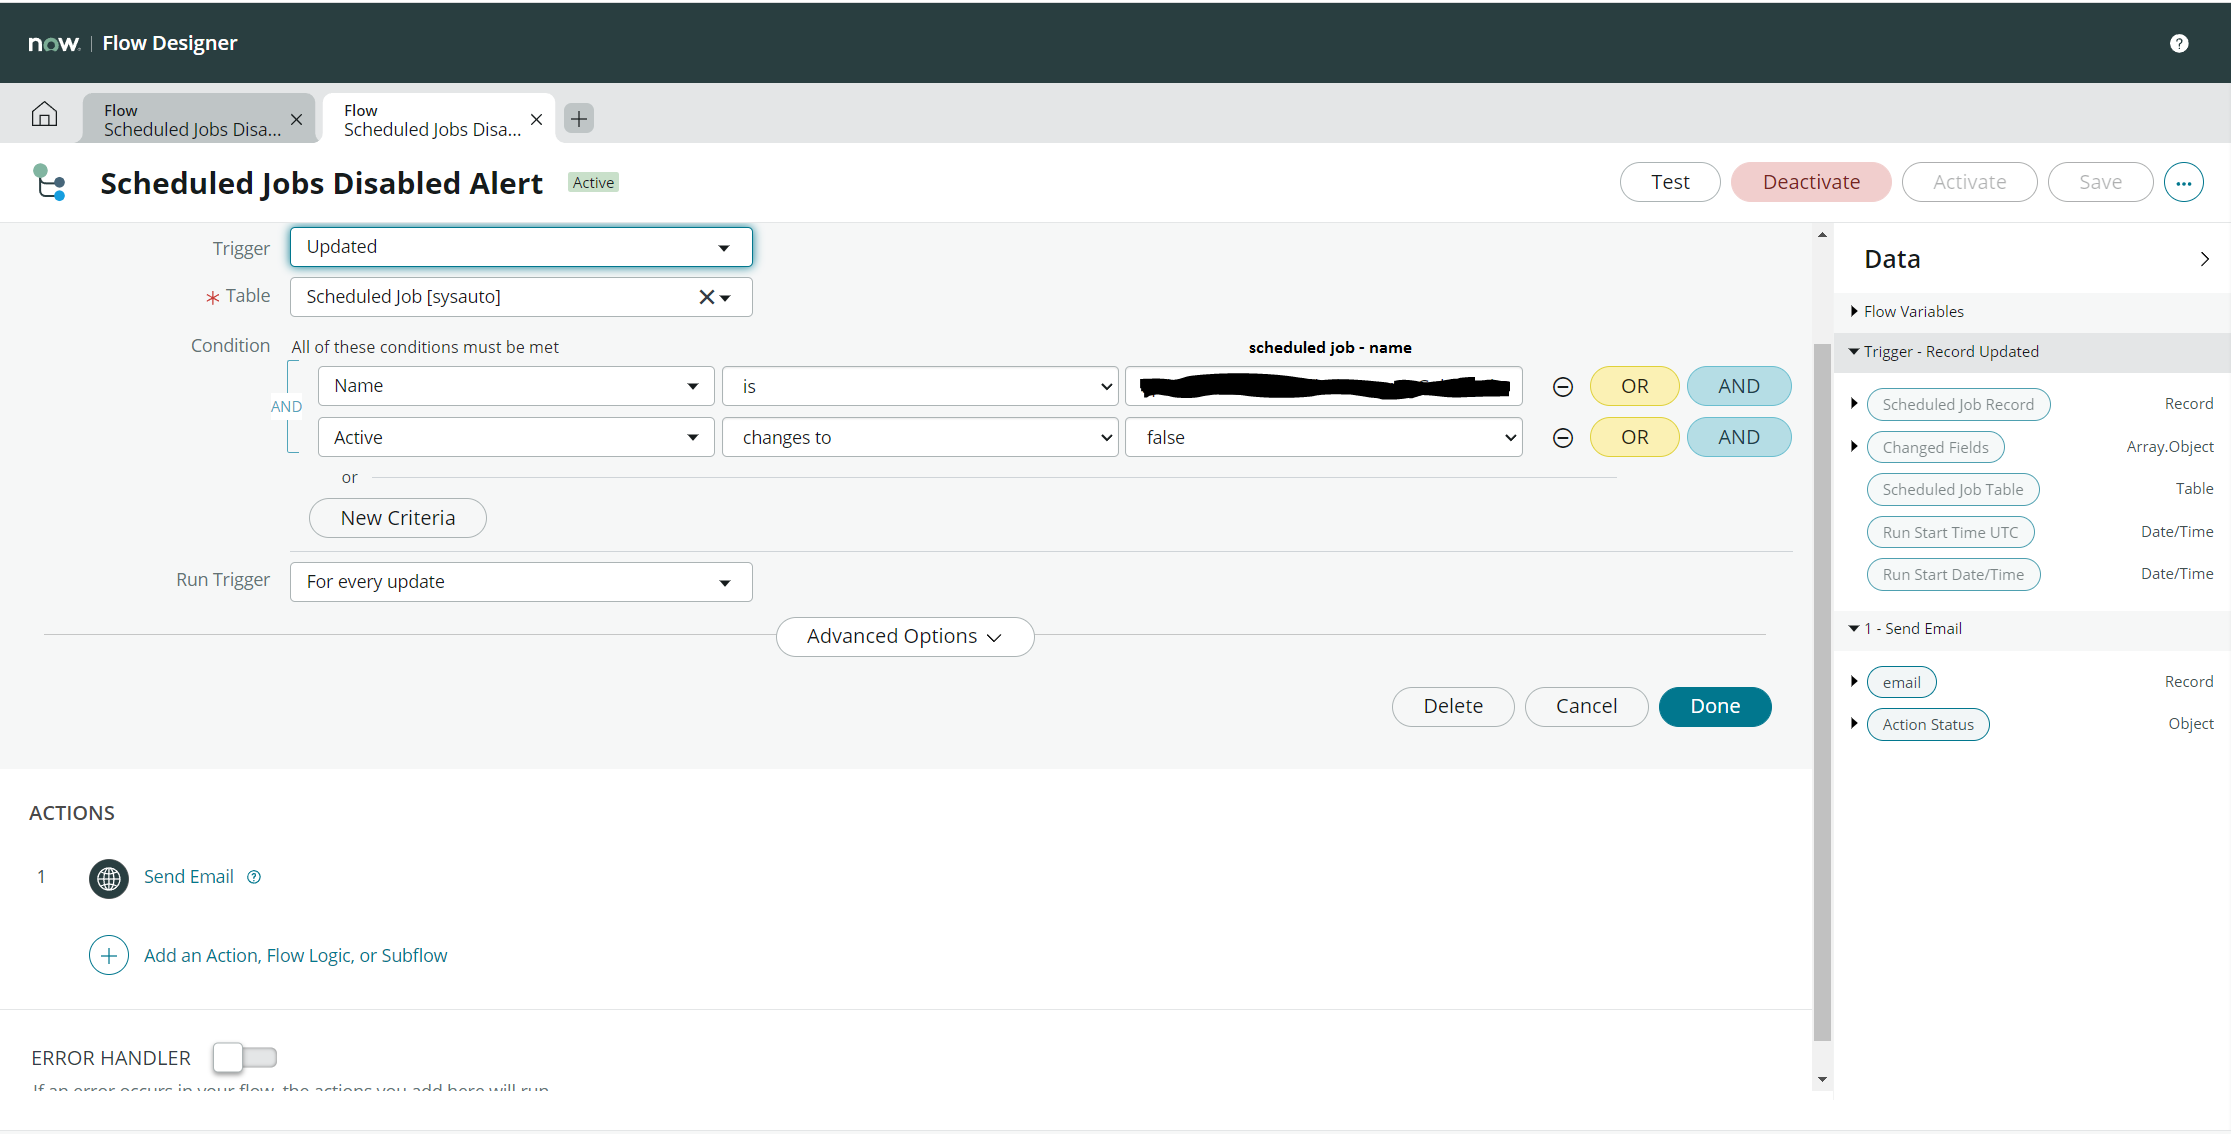The image size is (2231, 1134).
Task: Select OR for the Active condition
Action: (1634, 437)
